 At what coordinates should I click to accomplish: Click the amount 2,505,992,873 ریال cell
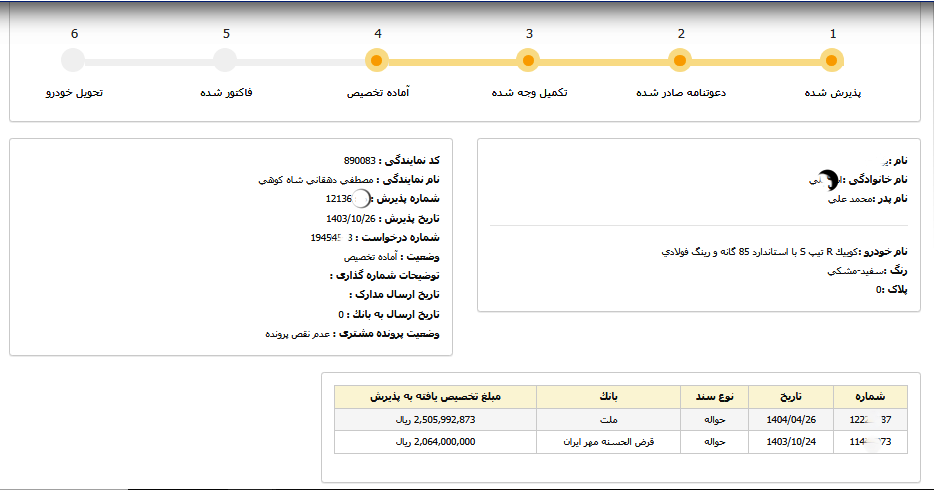(x=435, y=420)
